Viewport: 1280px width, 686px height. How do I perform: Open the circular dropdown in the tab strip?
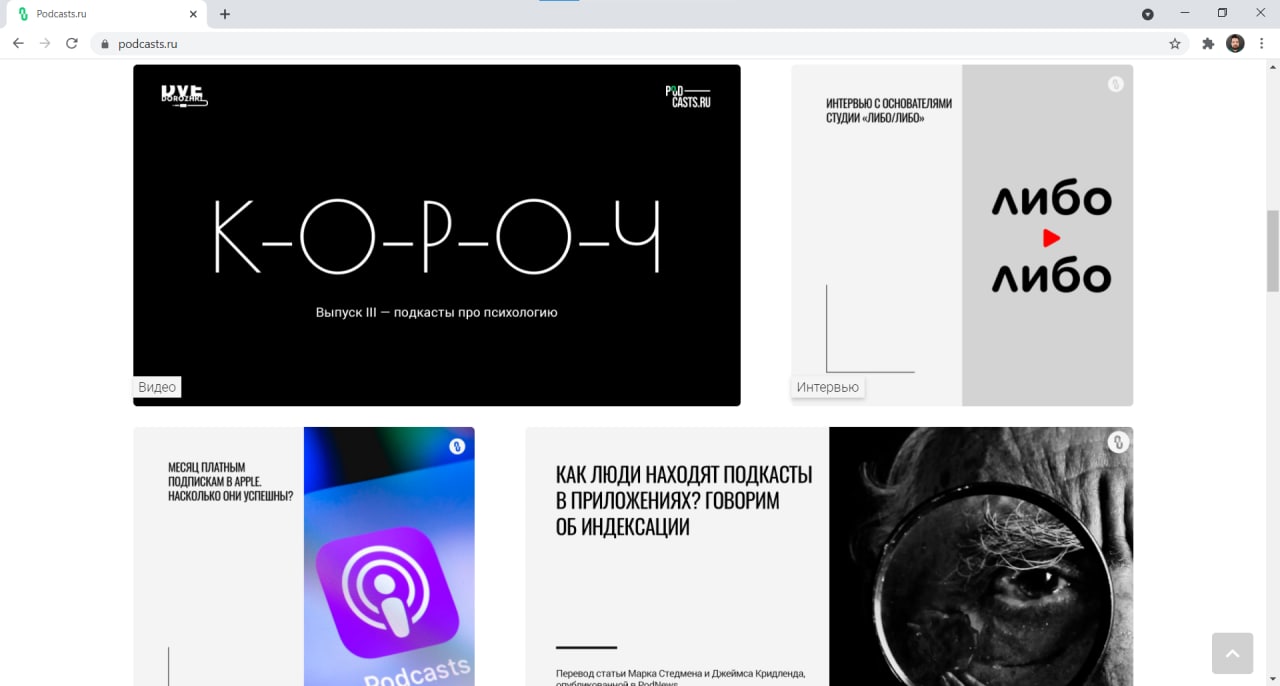click(1148, 14)
